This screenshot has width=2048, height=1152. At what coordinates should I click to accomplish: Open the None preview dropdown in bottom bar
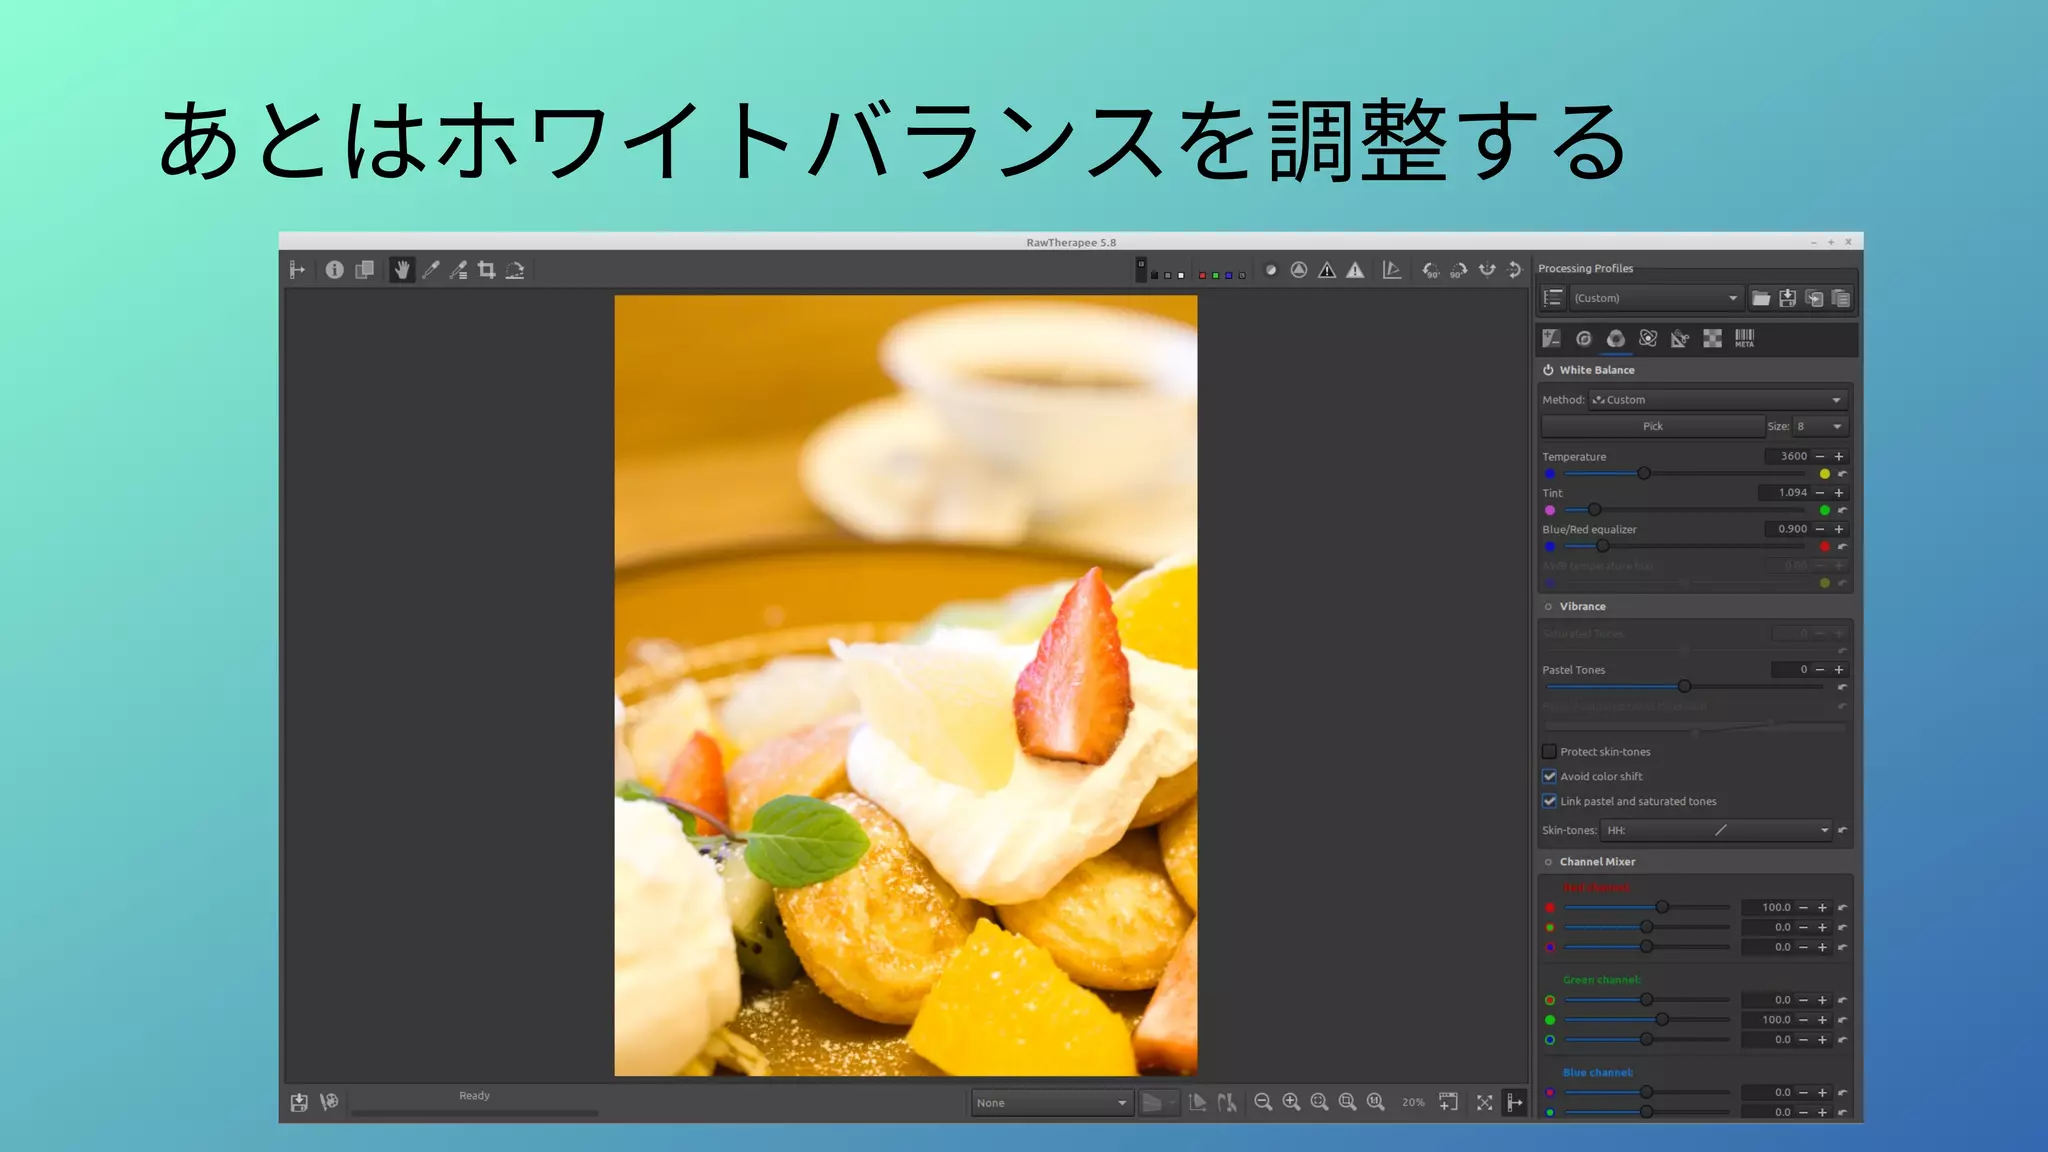click(1052, 1103)
